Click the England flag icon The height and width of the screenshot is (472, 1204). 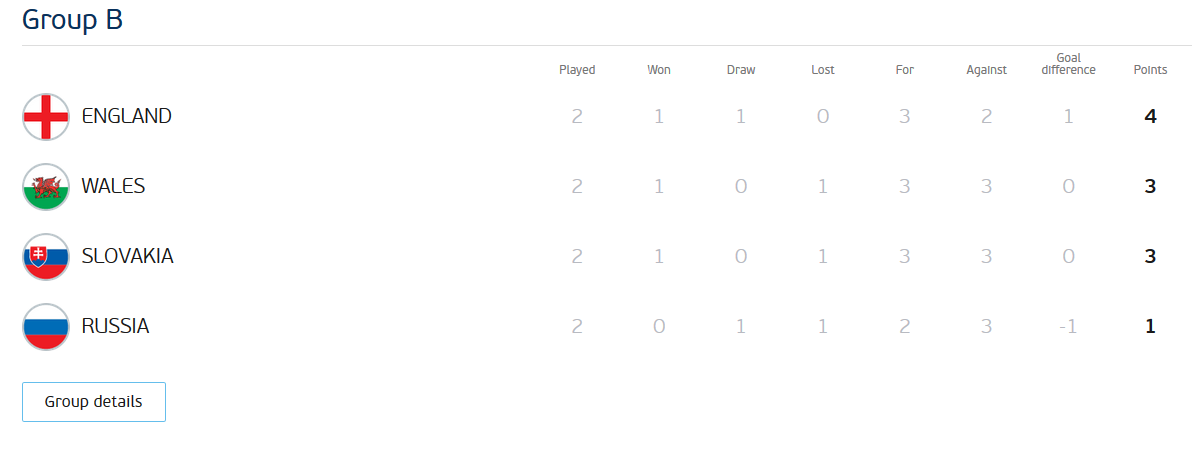(x=46, y=117)
